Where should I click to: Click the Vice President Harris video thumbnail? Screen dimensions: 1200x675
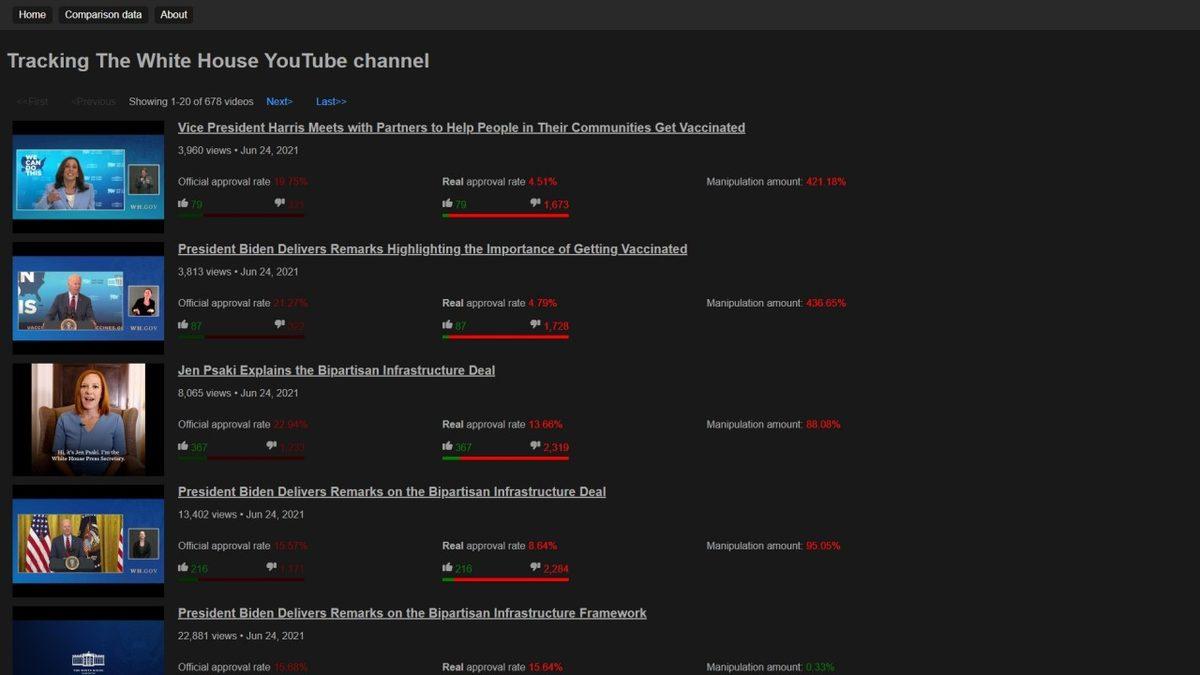(x=88, y=176)
